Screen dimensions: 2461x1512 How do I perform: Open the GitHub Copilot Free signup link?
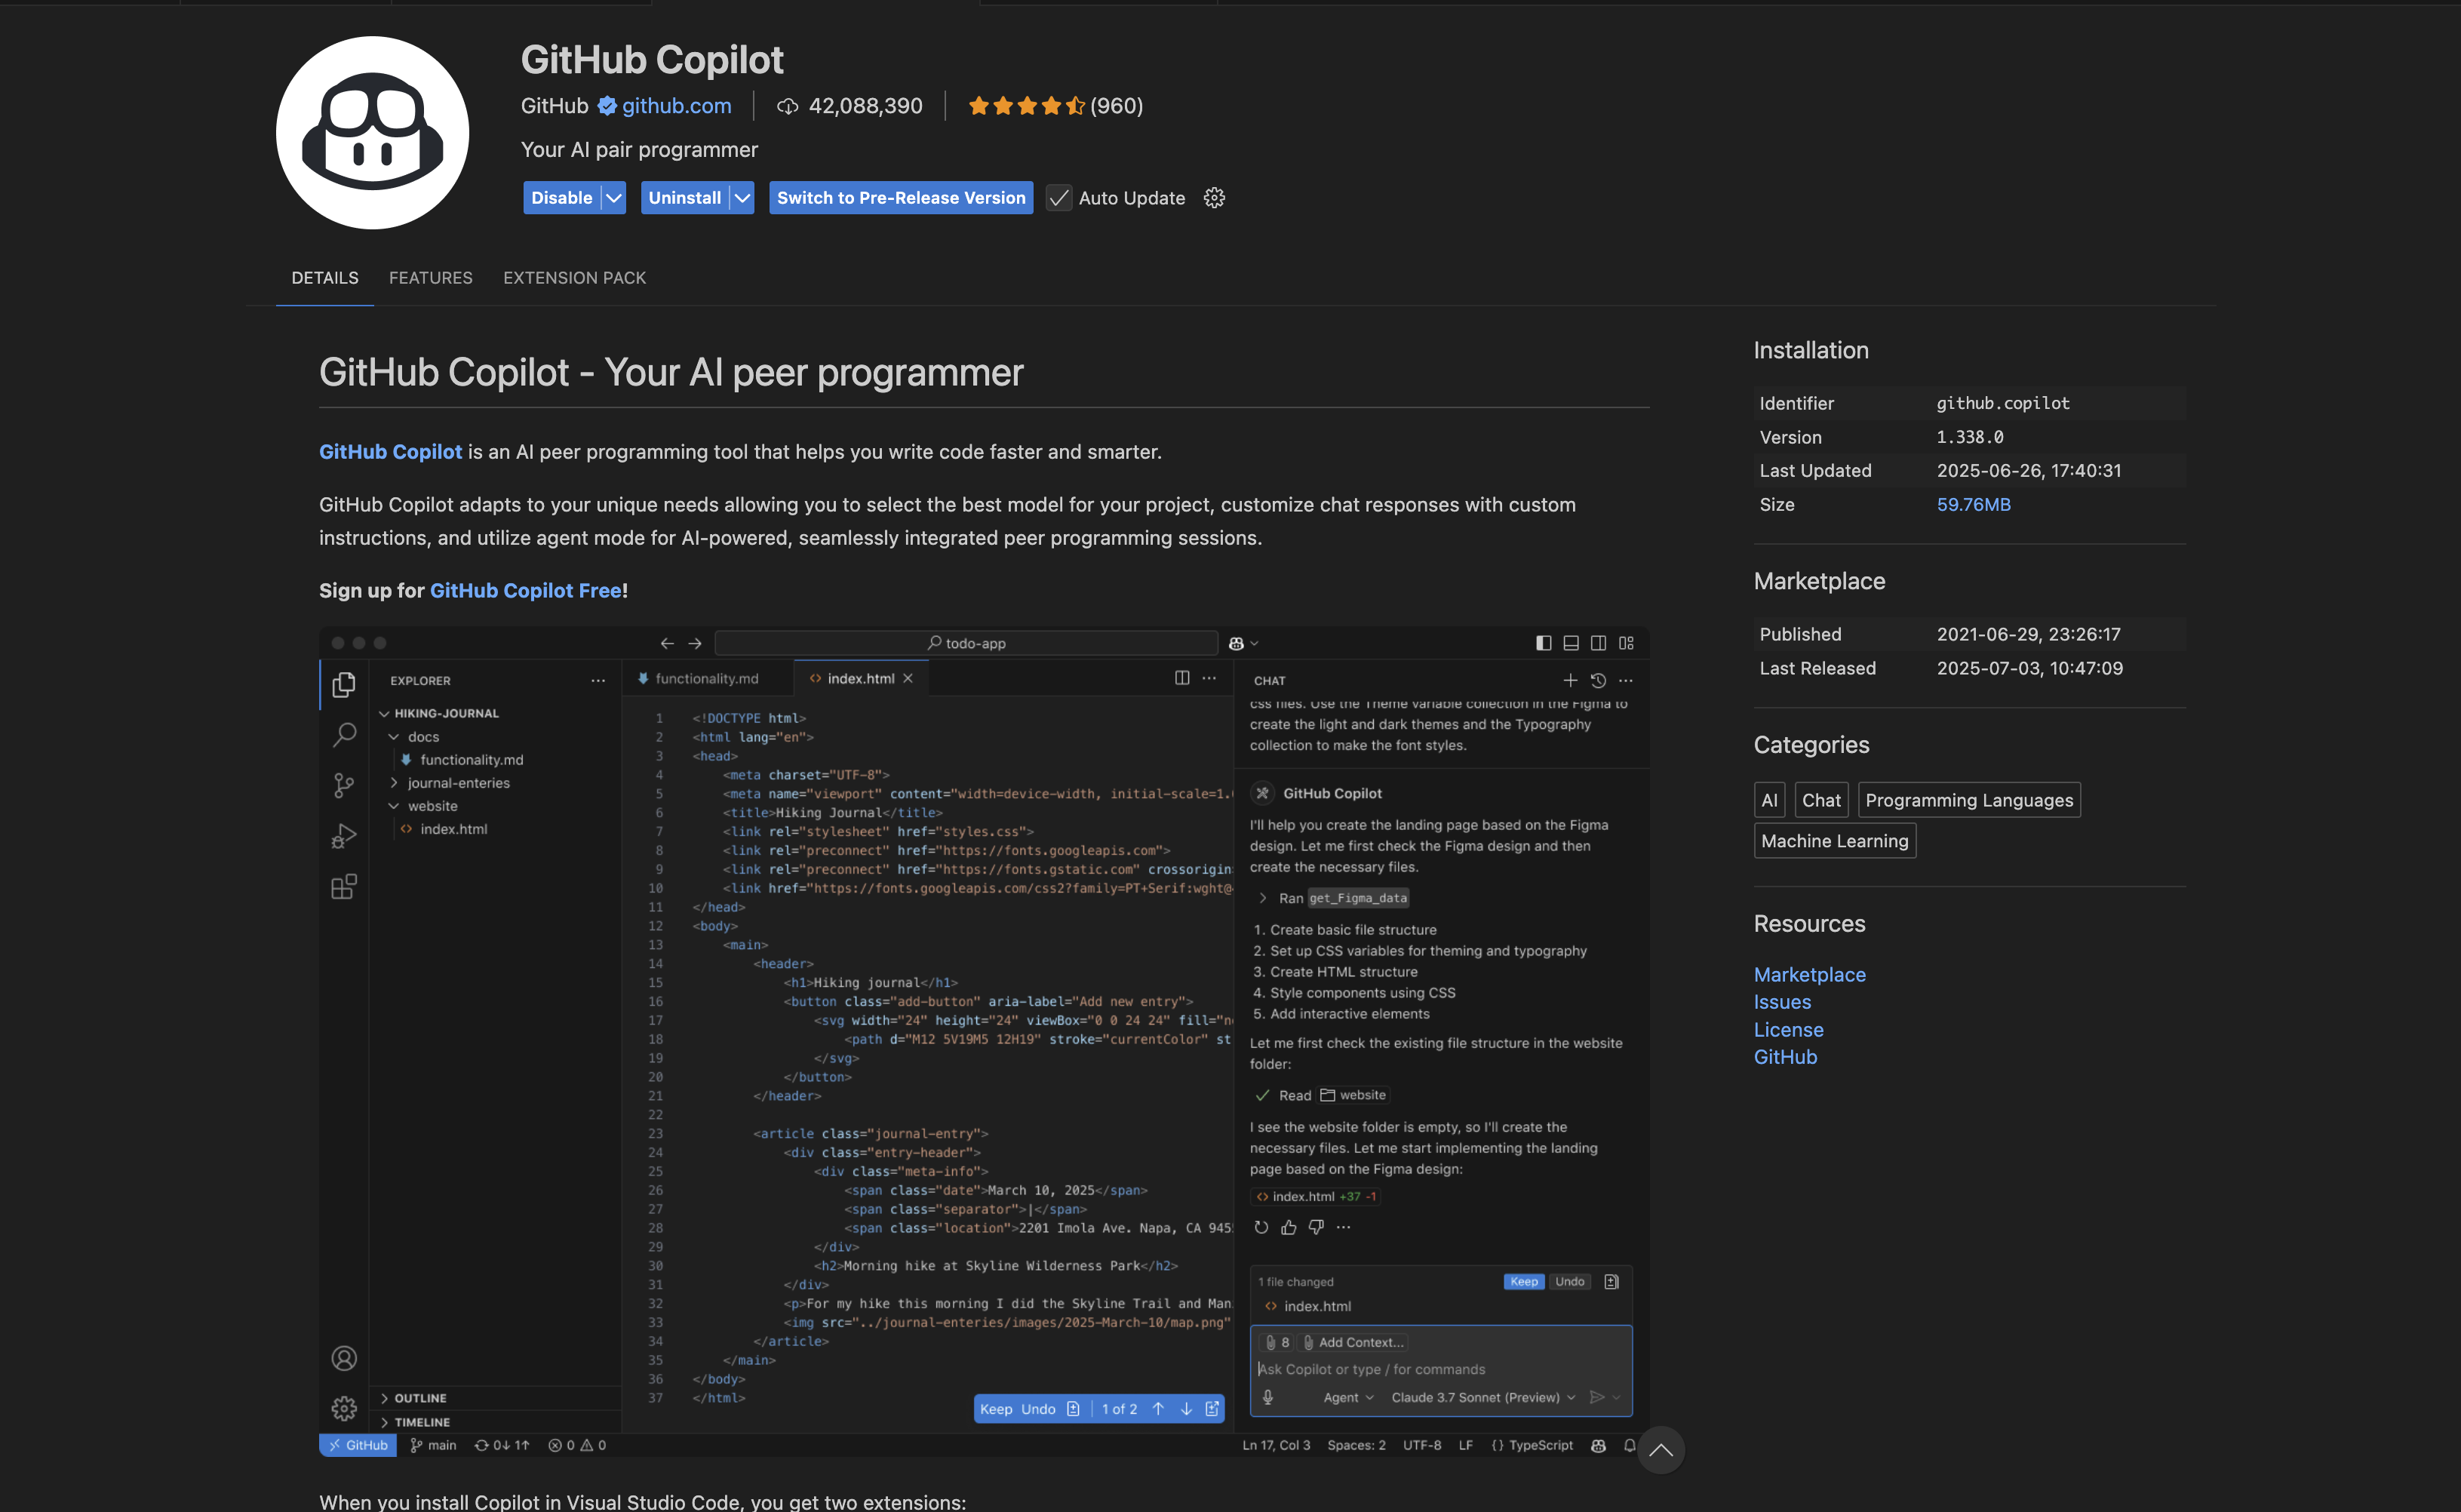(524, 590)
